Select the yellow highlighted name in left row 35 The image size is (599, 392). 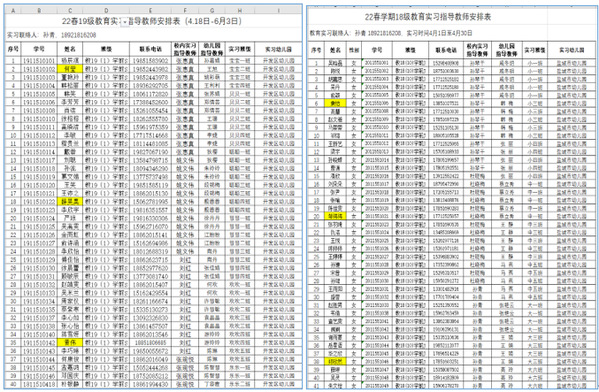[70, 342]
